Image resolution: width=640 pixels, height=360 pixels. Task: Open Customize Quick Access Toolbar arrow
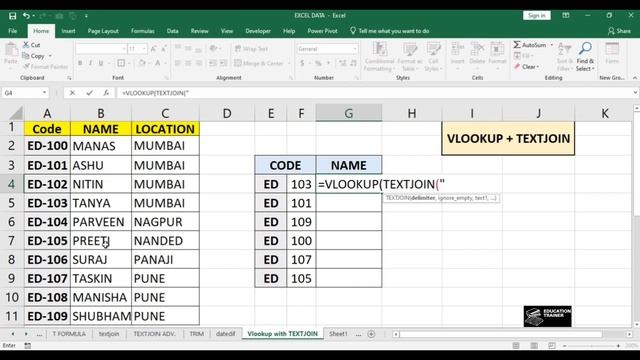tap(86, 16)
